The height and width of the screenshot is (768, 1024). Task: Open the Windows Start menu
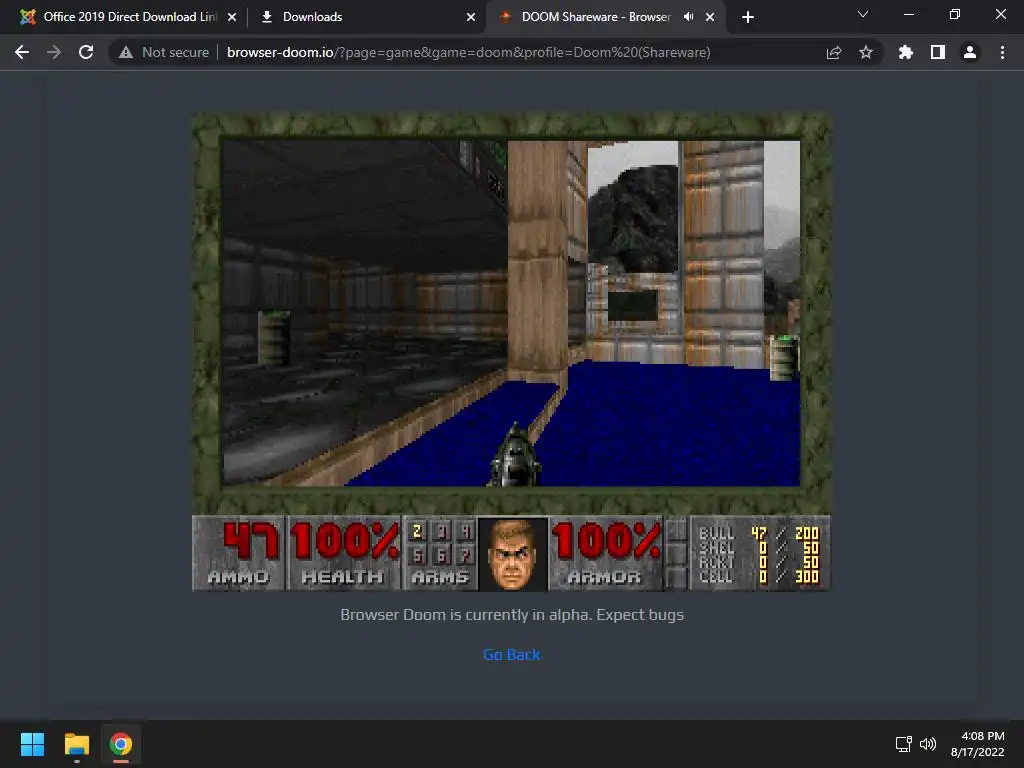(x=32, y=744)
